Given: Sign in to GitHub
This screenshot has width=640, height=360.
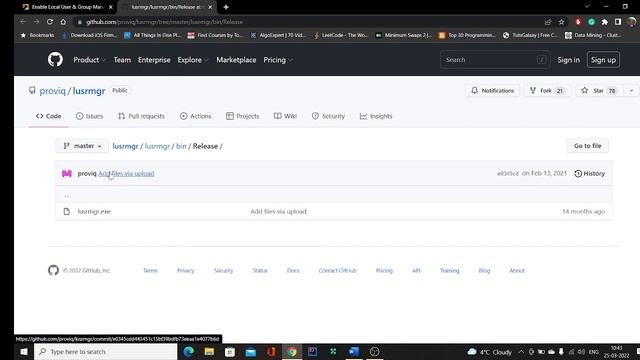Looking at the screenshot, I should point(568,60).
